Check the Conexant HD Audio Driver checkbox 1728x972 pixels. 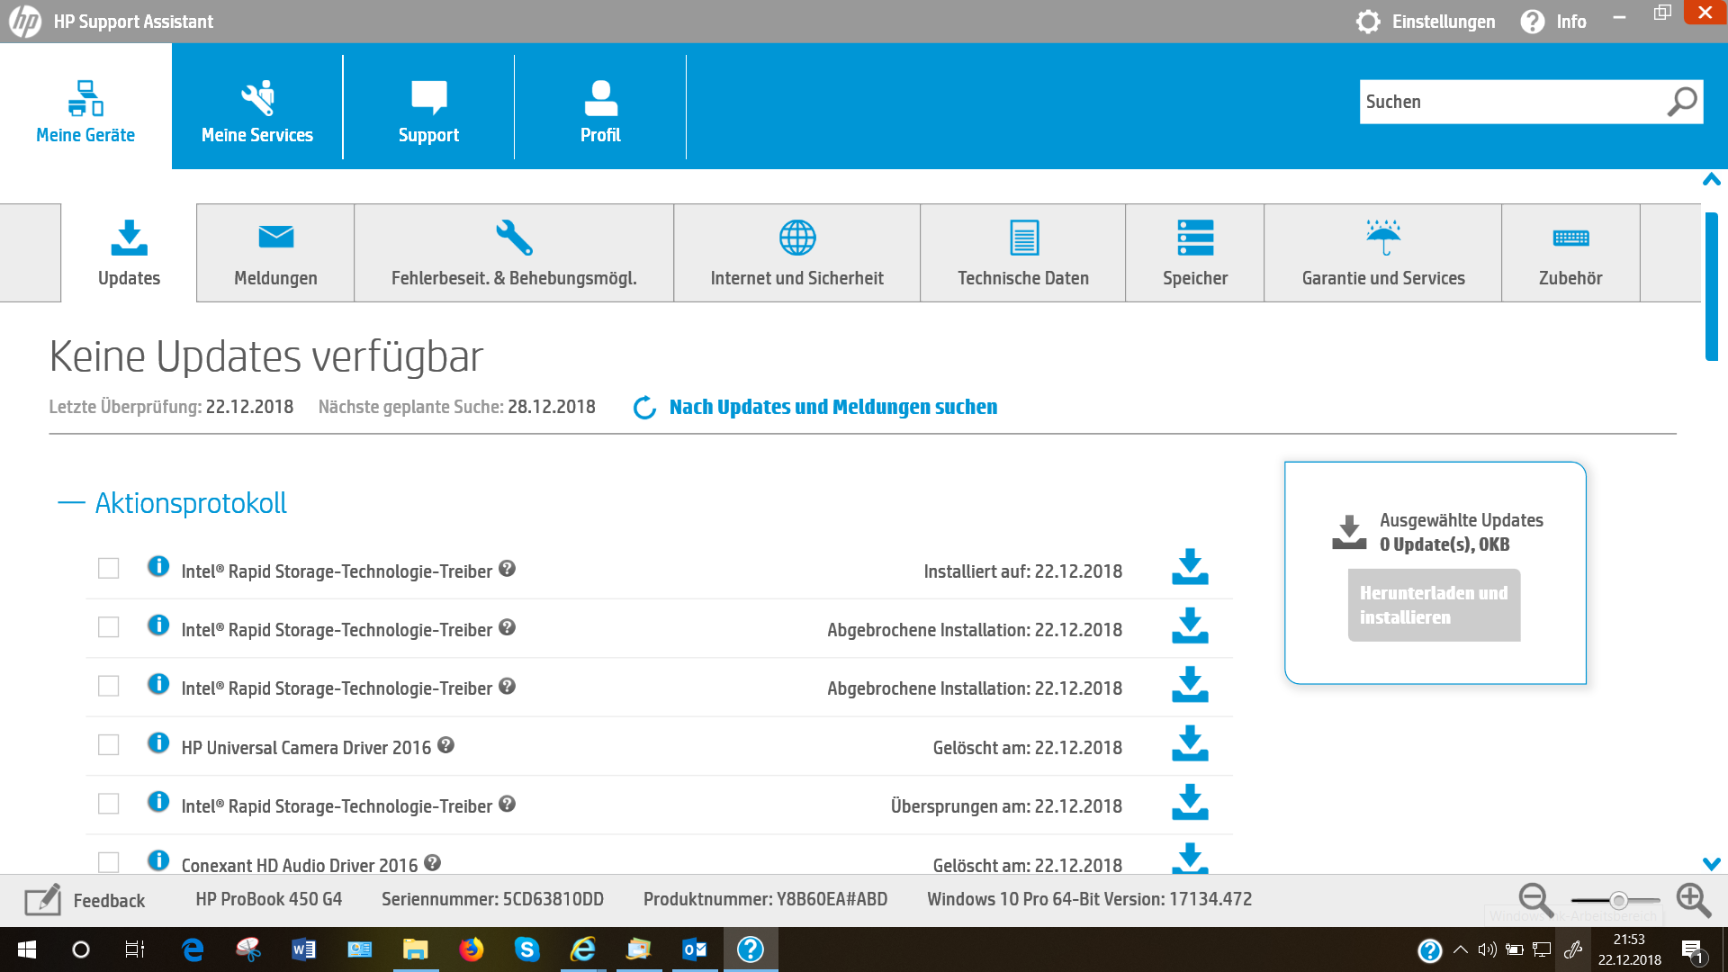pos(108,862)
